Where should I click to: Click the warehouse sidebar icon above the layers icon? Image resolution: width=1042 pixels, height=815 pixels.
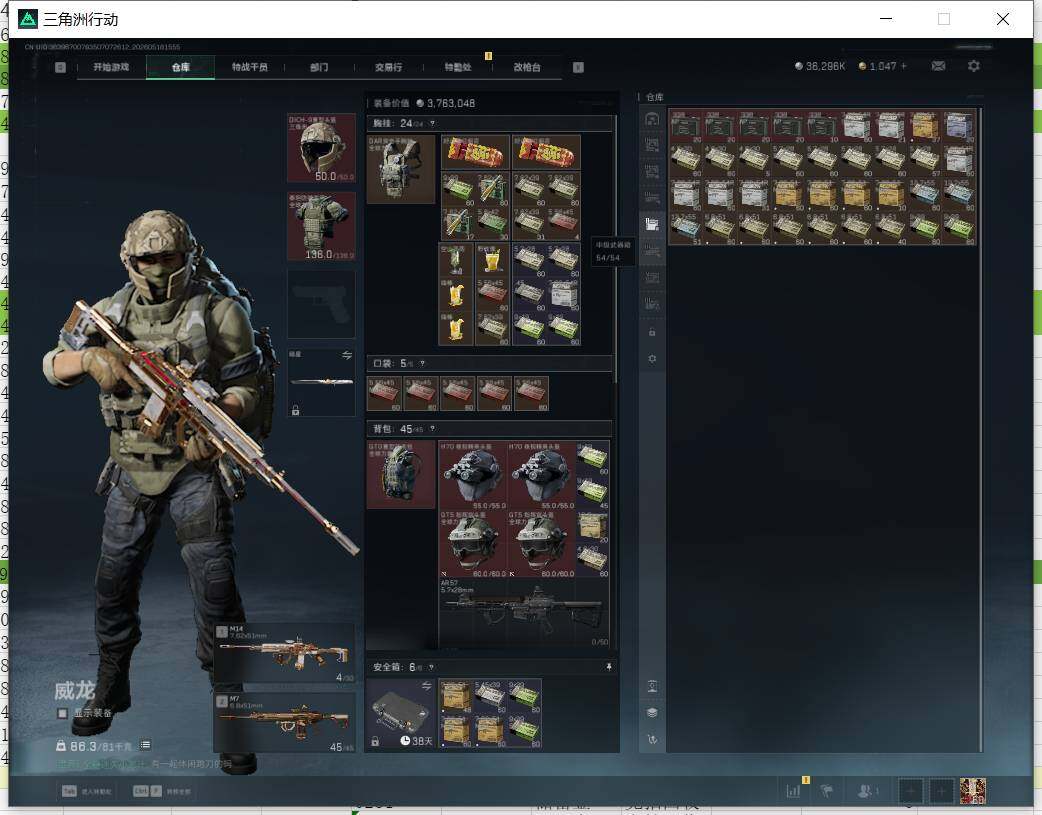pyautogui.click(x=652, y=686)
